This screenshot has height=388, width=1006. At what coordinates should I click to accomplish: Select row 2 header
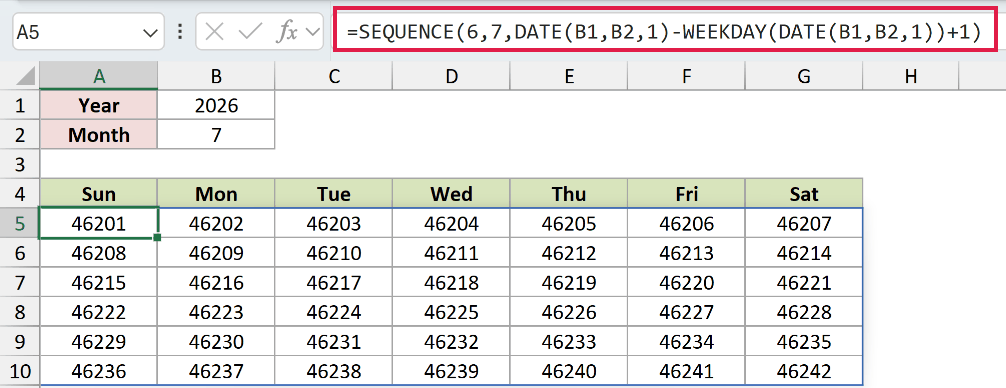pos(19,135)
